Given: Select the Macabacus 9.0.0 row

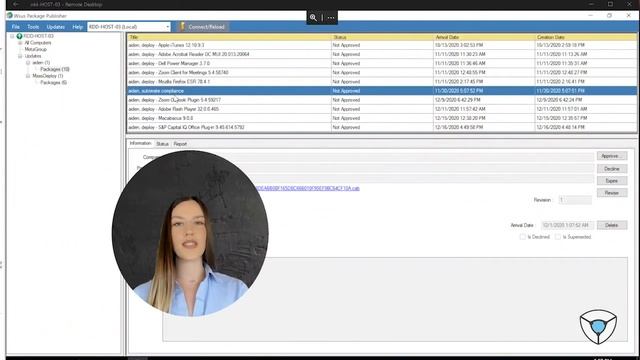Looking at the screenshot, I should (382, 118).
